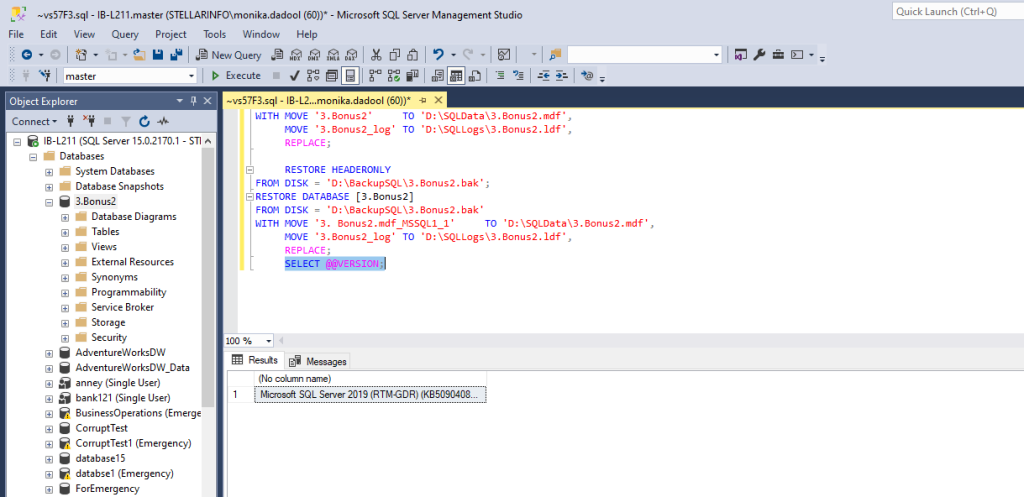Screen dimensions: 1024x497
Task: Expand the Security folder under 3.Bonus2
Action: 65,338
